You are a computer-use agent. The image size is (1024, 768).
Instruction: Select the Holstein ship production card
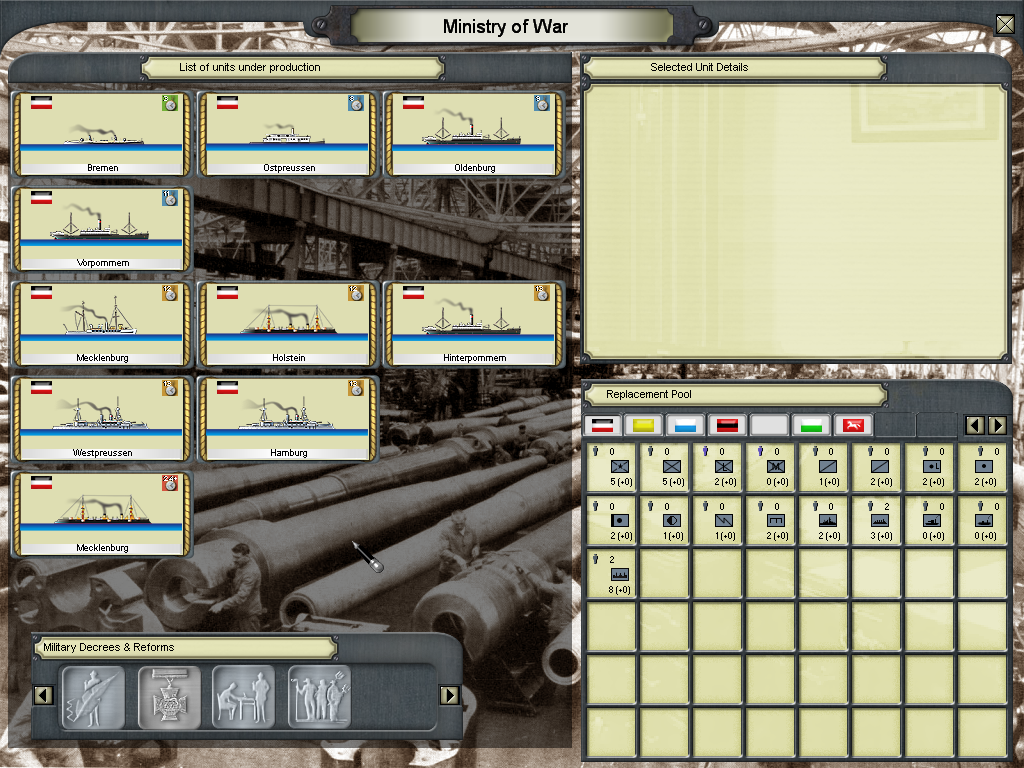[288, 324]
